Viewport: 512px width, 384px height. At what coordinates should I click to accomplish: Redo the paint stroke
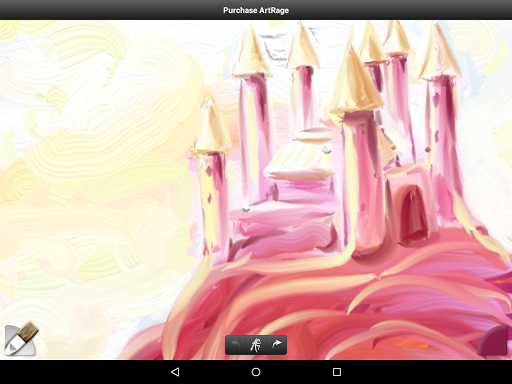[277, 344]
